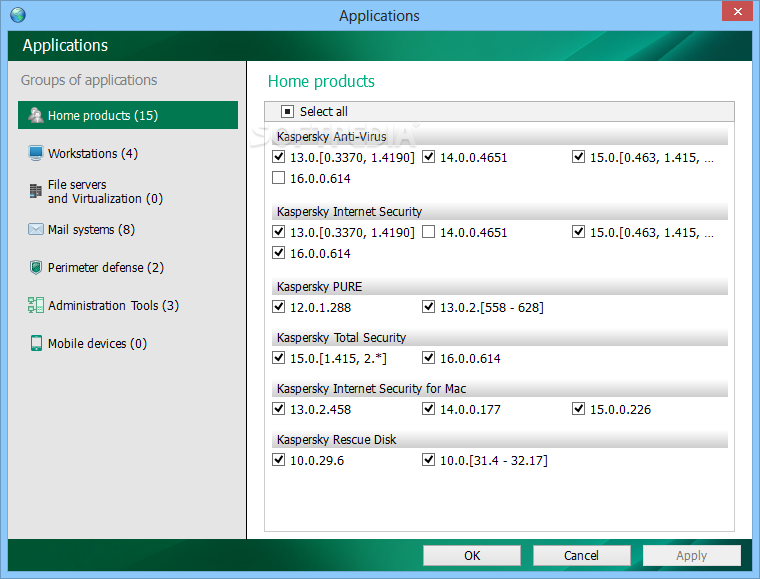Close the Applications window
Screen dimensions: 760x579
coord(738,11)
